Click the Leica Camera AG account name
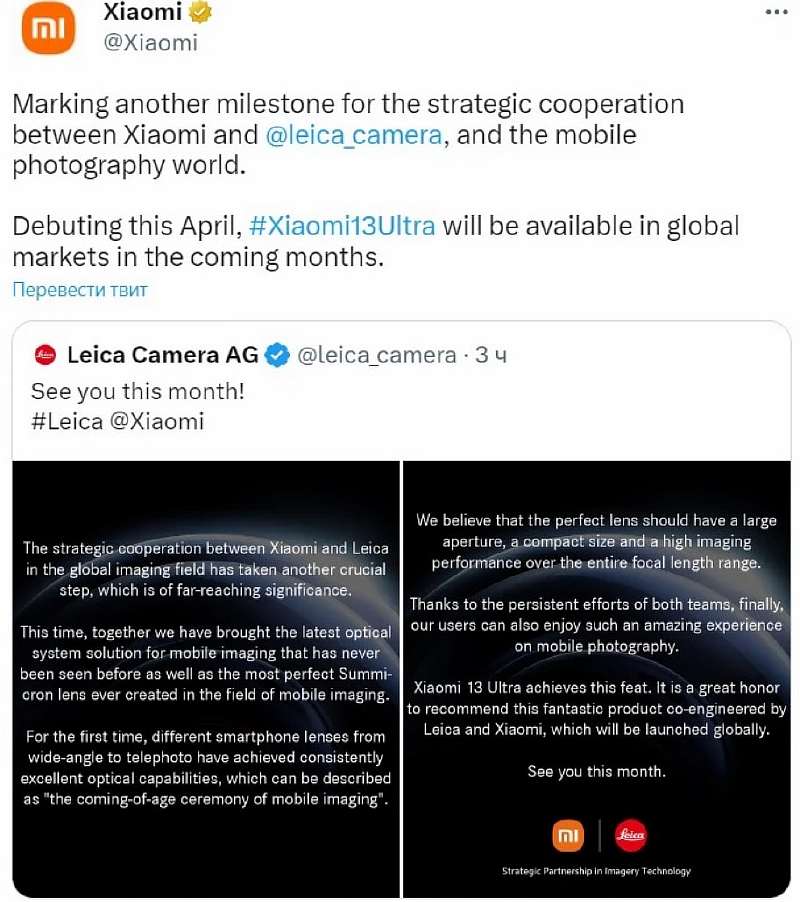This screenshot has height=902, width=800. (x=162, y=354)
